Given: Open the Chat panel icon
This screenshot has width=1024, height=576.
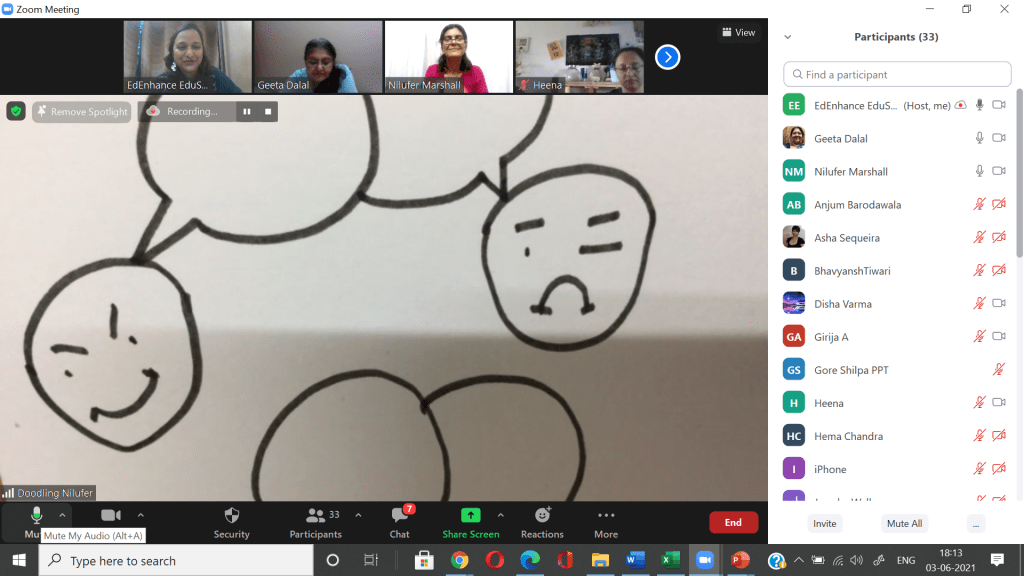Looking at the screenshot, I should (400, 516).
